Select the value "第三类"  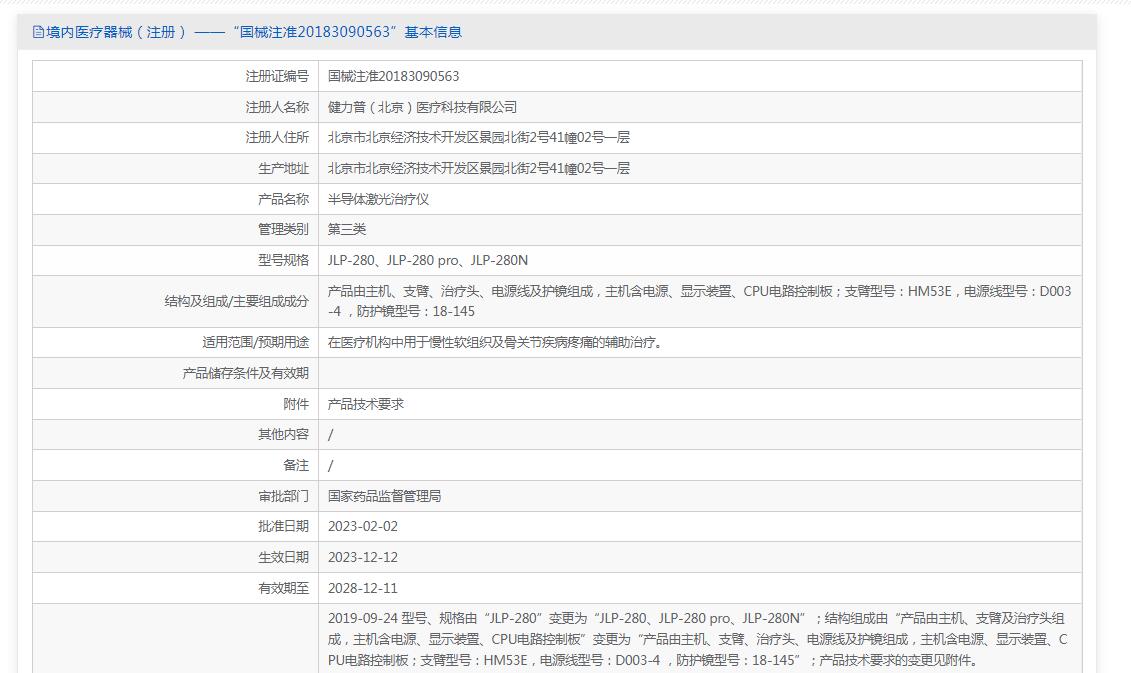point(347,229)
